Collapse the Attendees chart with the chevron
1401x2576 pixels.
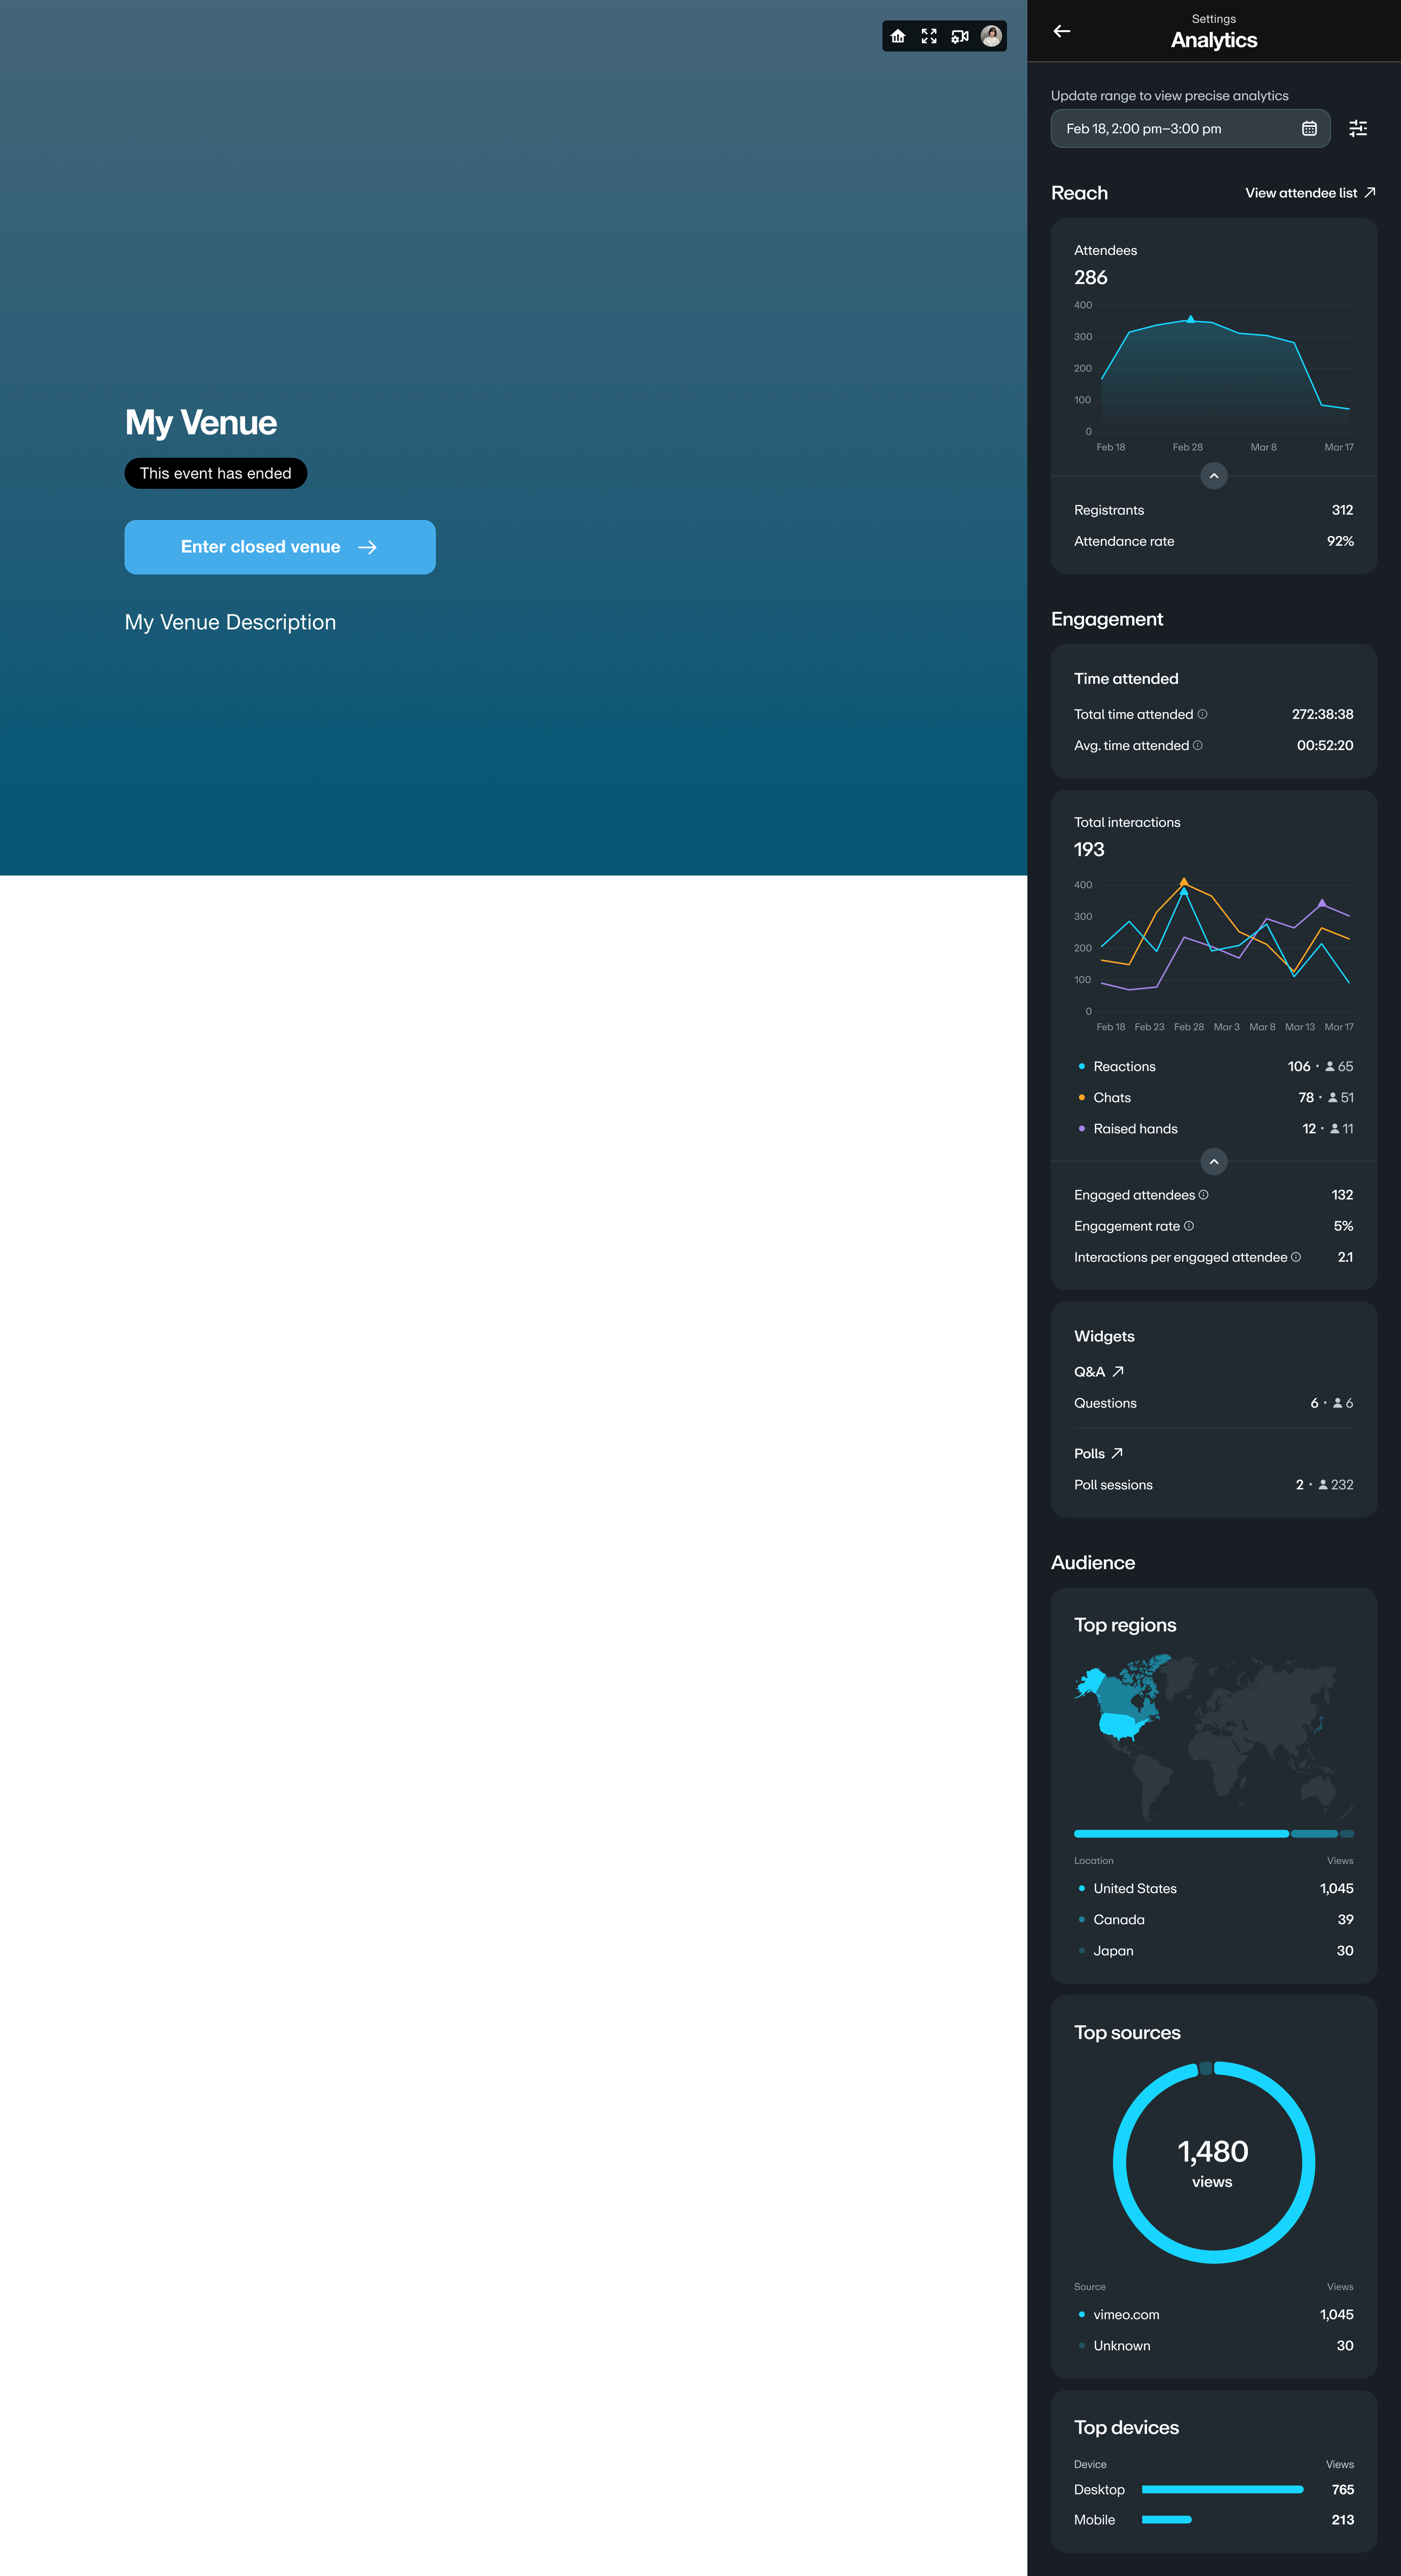tap(1214, 476)
